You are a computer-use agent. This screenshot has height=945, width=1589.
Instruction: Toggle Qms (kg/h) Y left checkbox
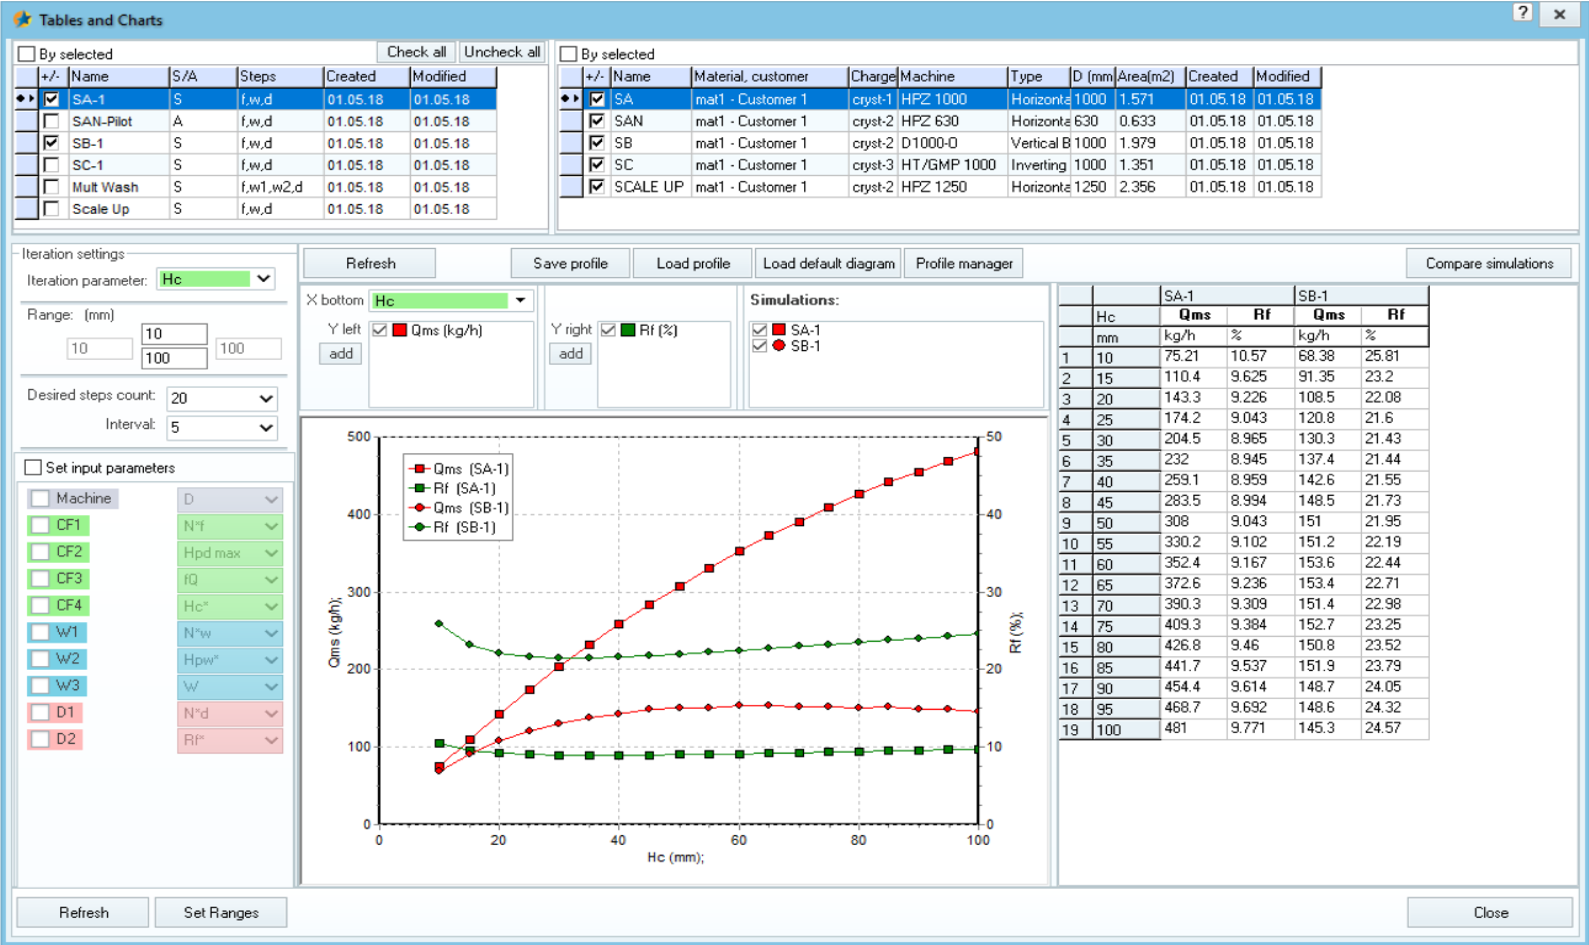pos(380,330)
